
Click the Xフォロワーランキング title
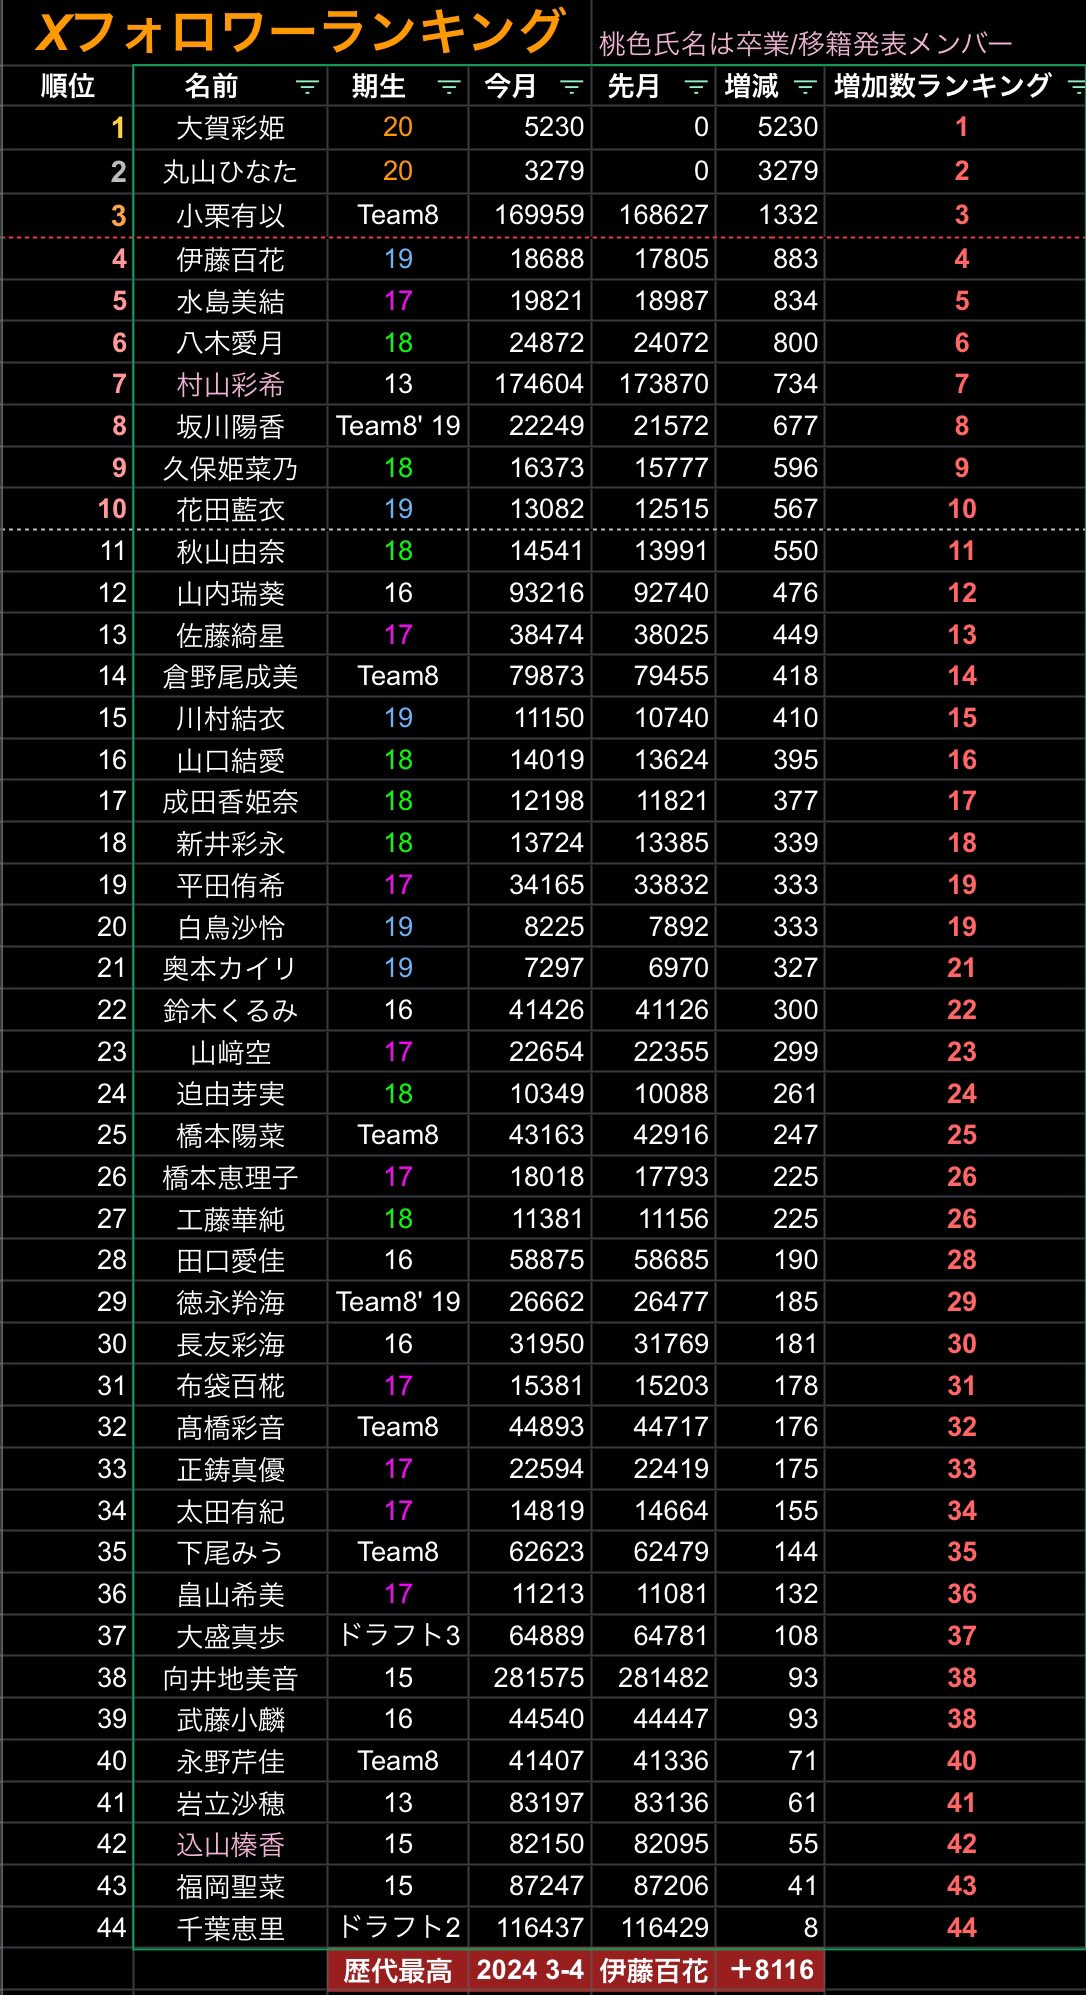(x=301, y=32)
